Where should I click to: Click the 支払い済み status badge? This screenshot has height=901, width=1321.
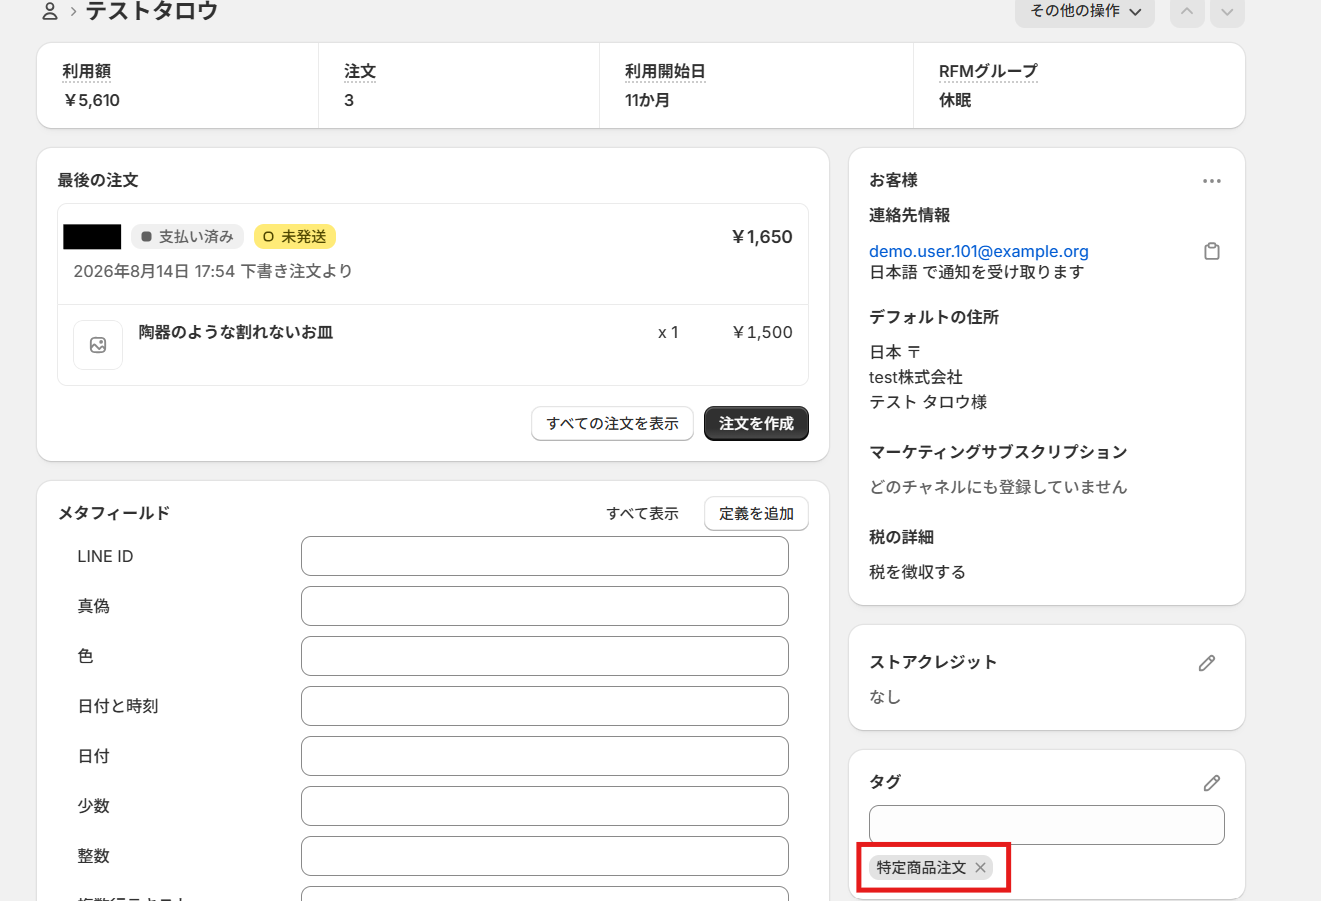187,237
